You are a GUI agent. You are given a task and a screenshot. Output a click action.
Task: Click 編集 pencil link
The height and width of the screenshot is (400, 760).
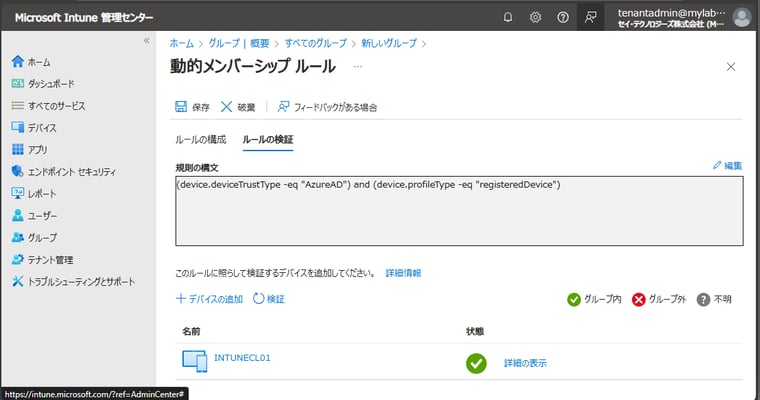point(727,166)
